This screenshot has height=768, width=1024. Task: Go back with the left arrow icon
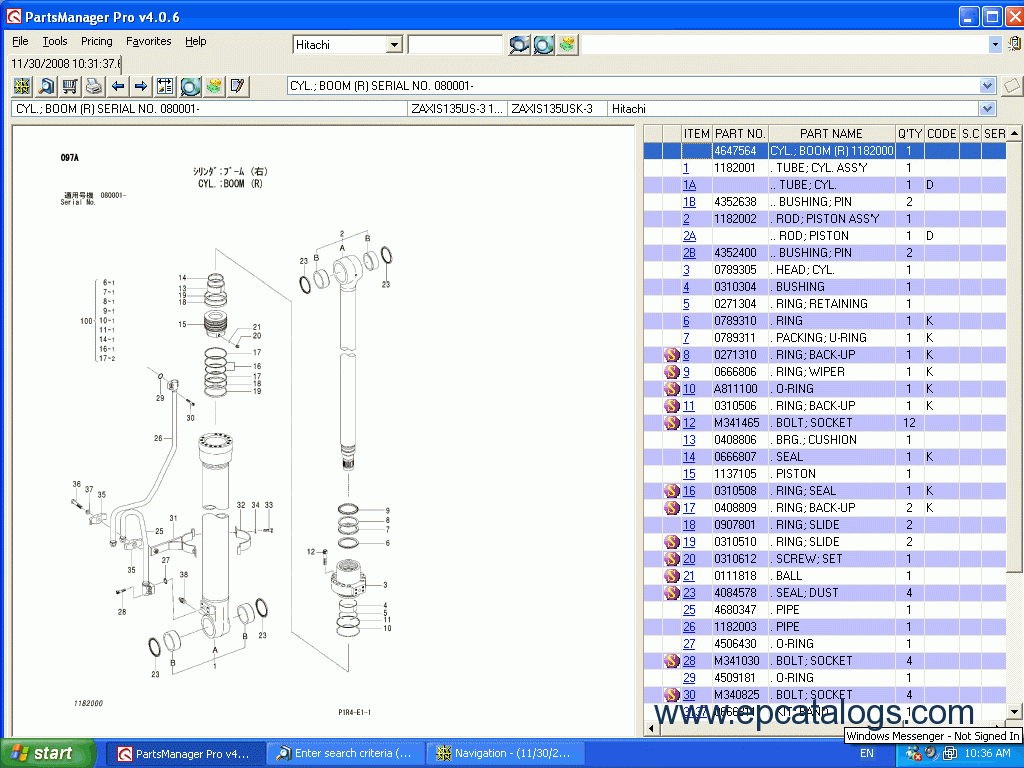(118, 86)
